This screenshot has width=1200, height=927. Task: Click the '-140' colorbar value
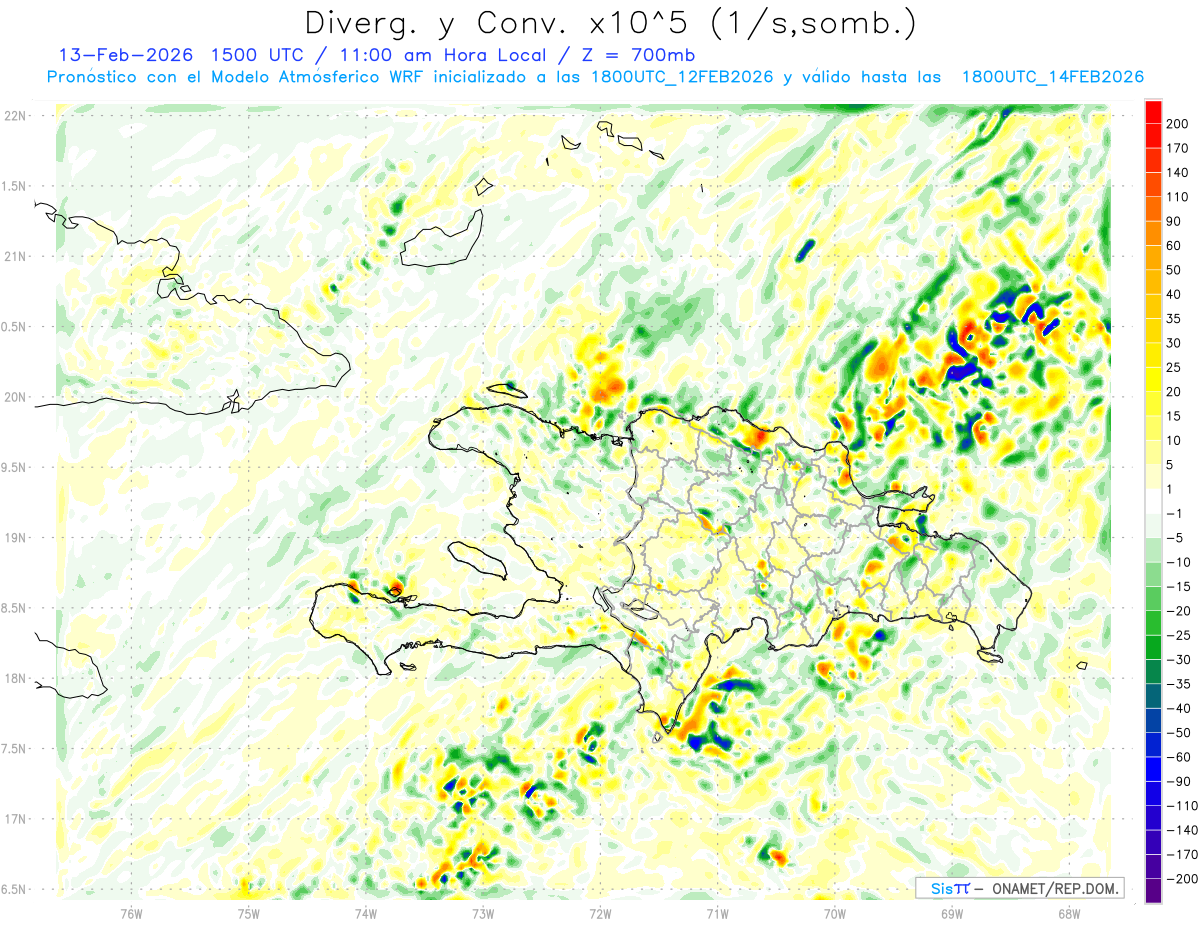click(1183, 830)
